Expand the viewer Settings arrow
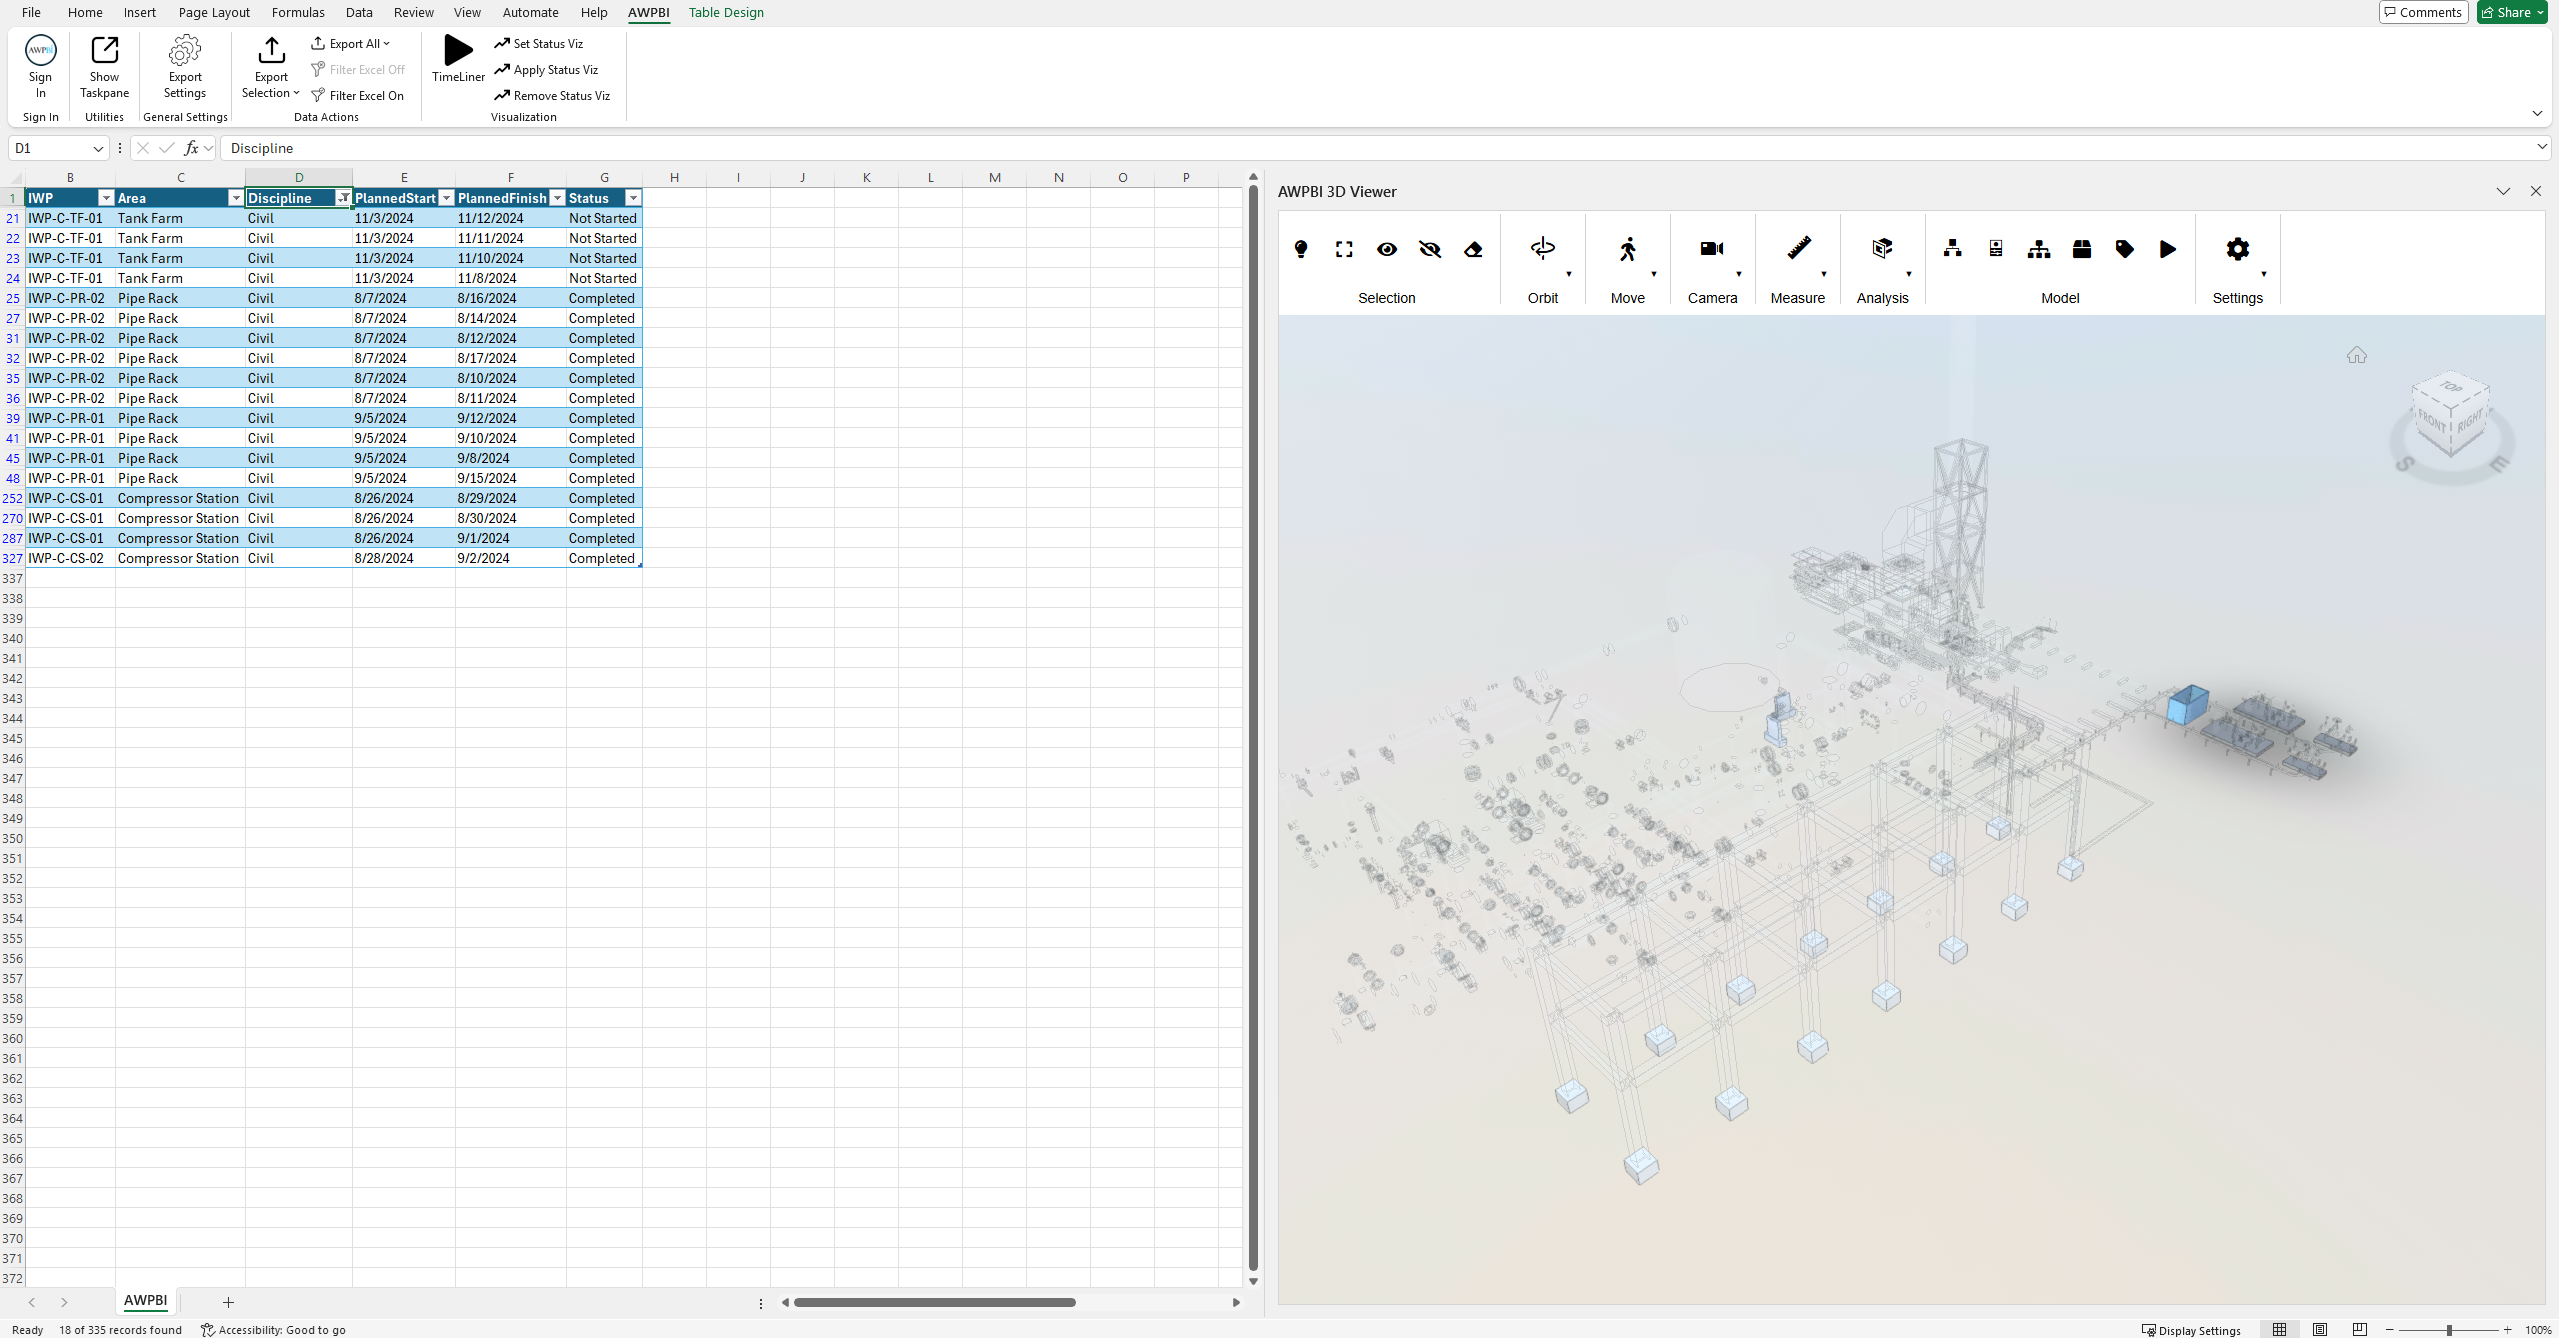This screenshot has height=1338, width=2559. tap(2264, 274)
